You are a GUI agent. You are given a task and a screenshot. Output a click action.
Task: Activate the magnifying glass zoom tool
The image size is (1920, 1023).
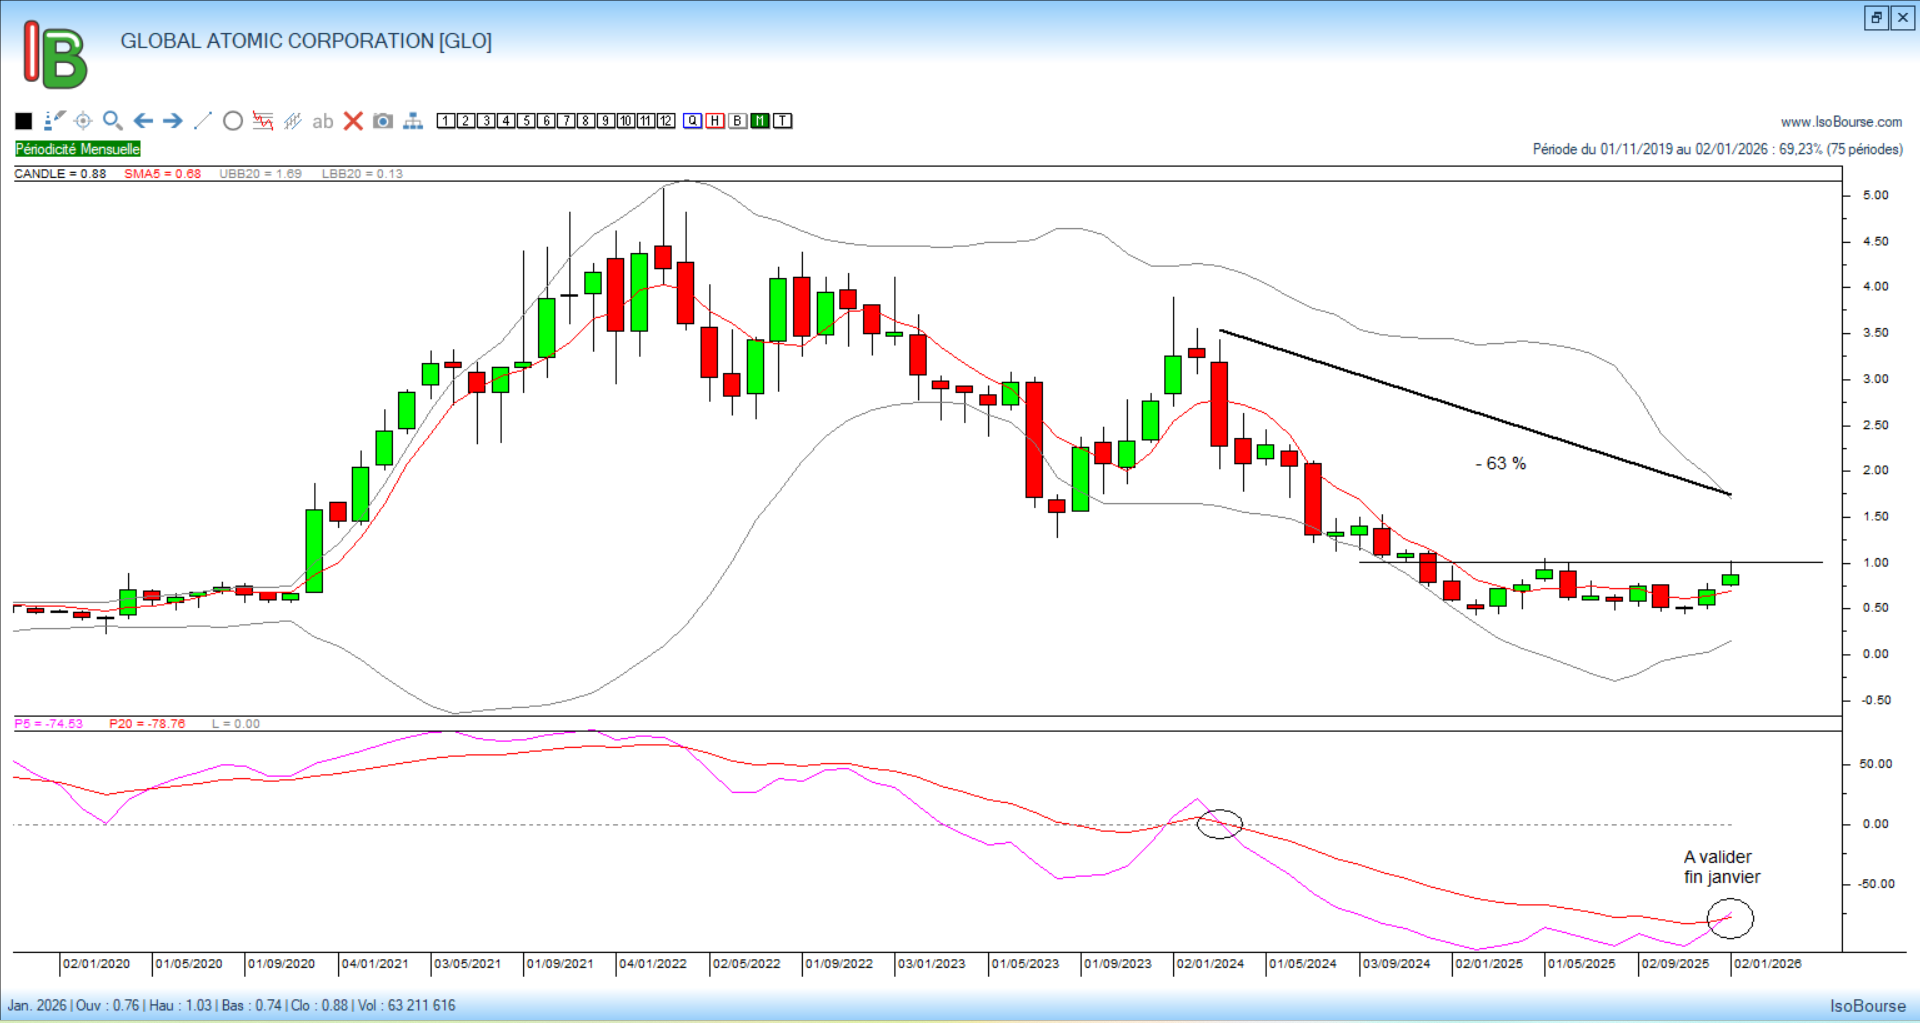[x=113, y=121]
